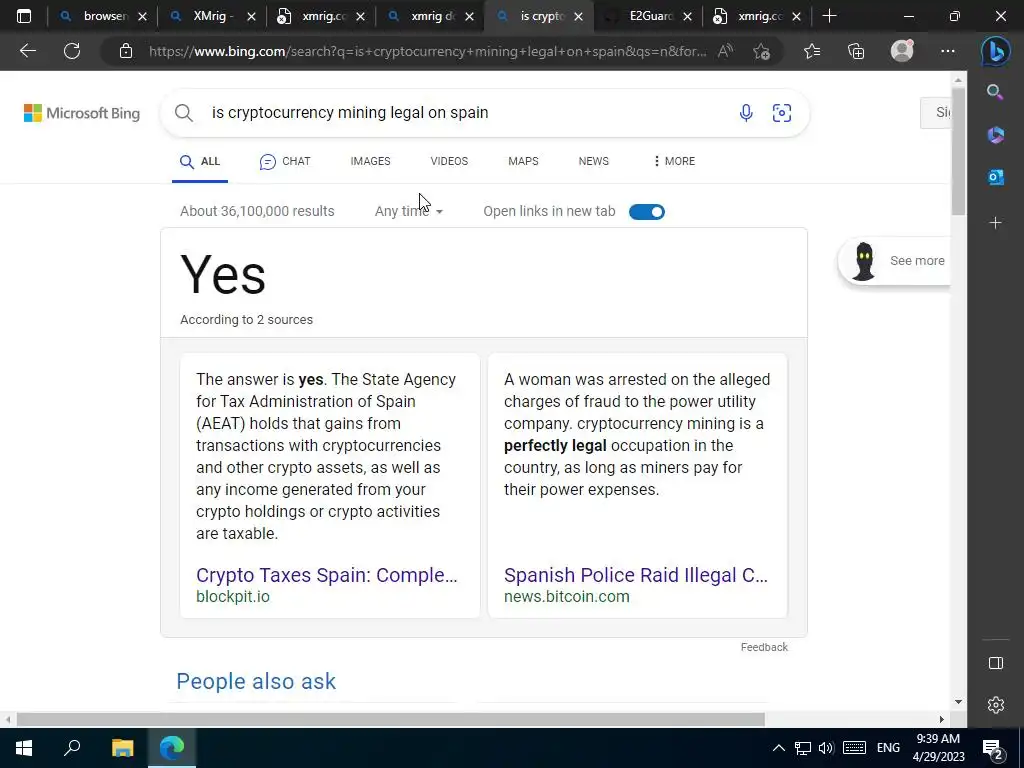Show hidden tray icons chevron
This screenshot has height=768, width=1024.
pyautogui.click(x=778, y=748)
